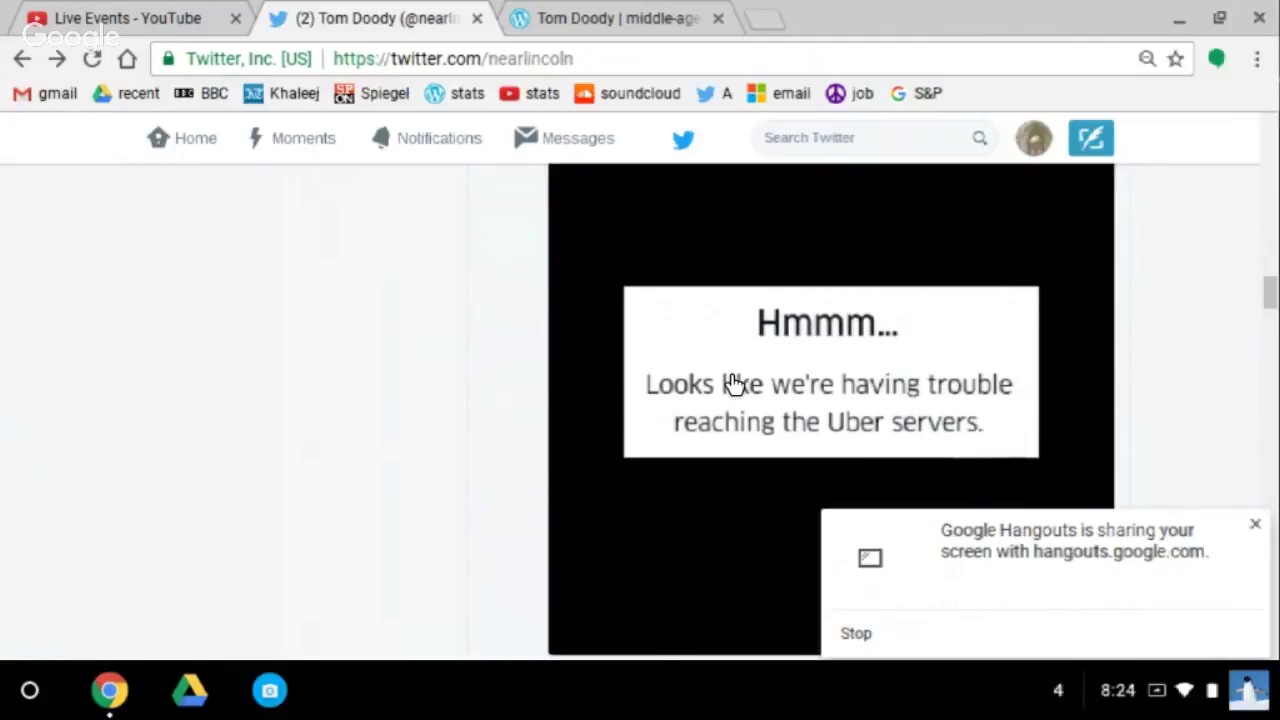The image size is (1280, 720).
Task: Open the green extension icon
Action: pos(1217,59)
